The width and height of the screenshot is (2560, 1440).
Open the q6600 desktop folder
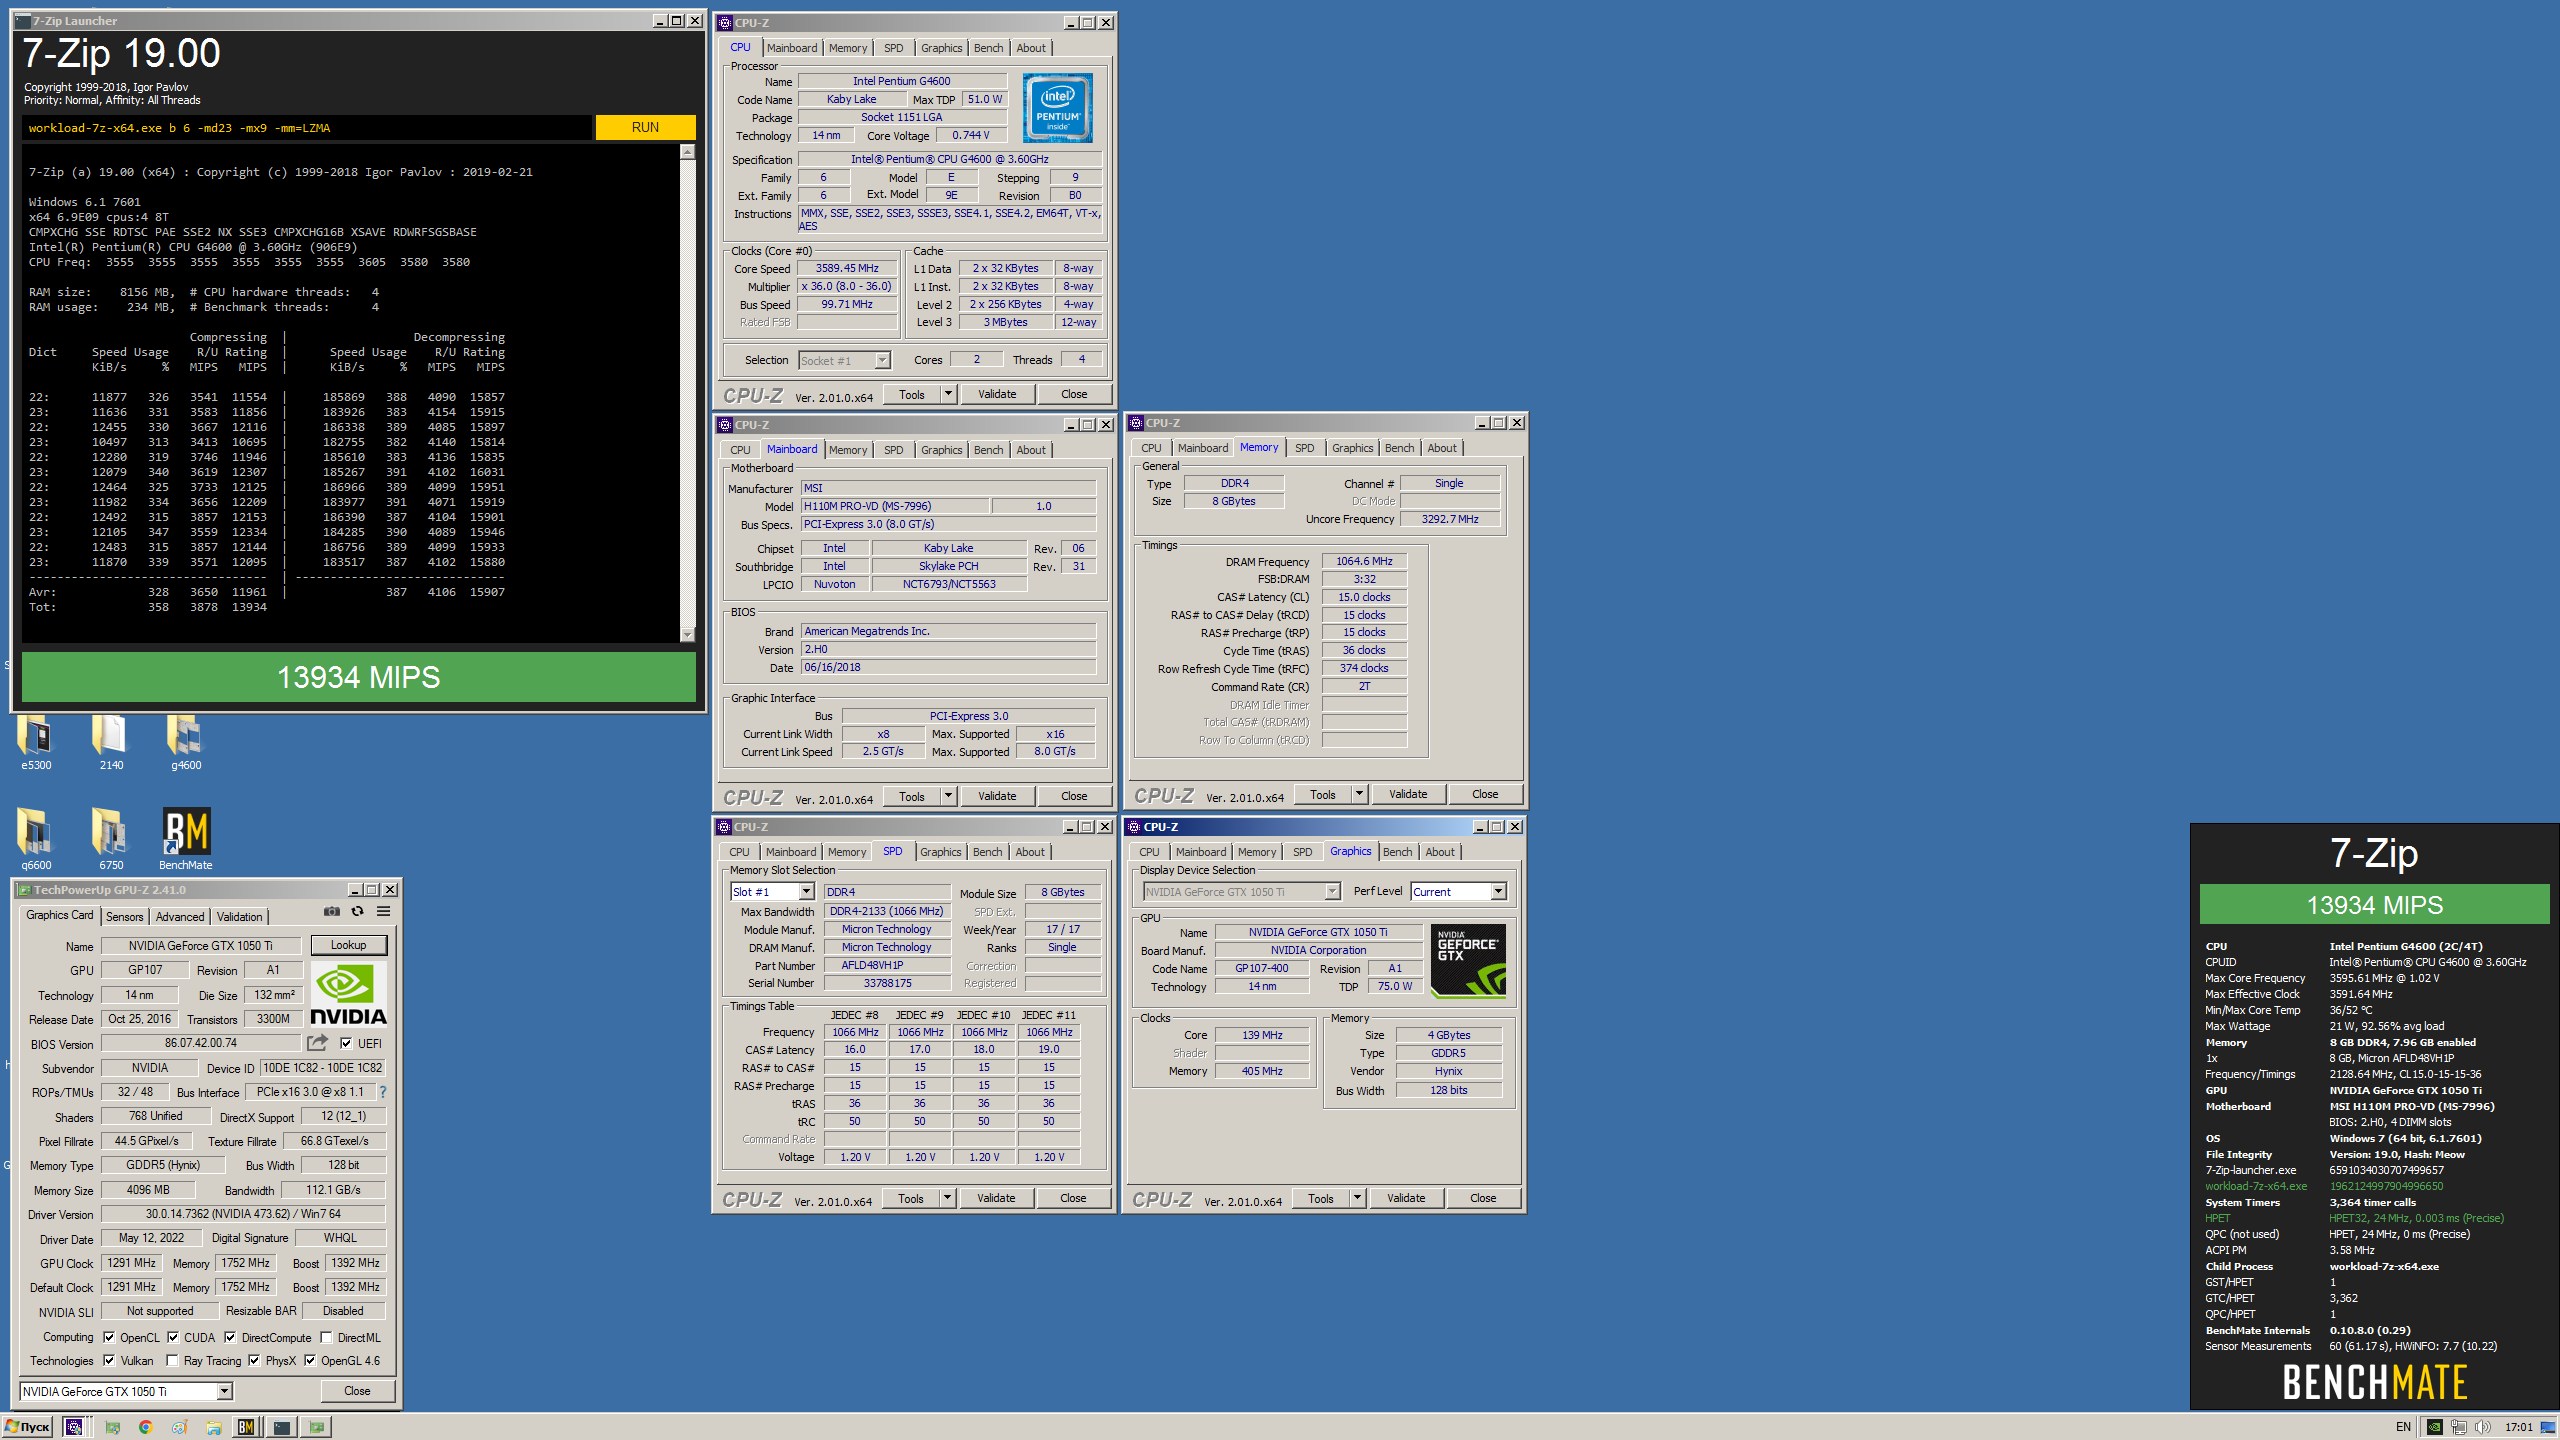point(36,838)
